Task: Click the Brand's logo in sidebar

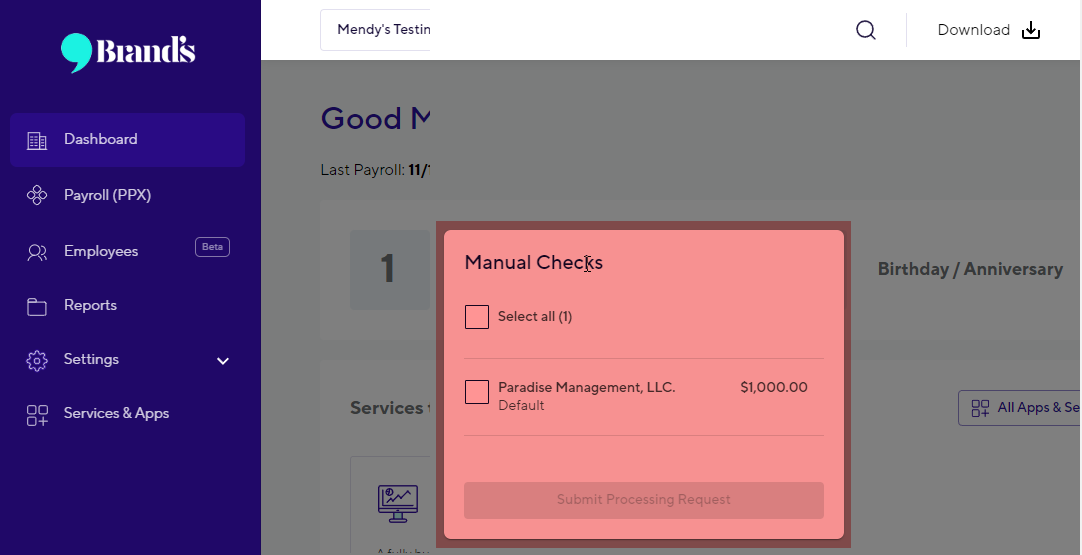Action: (x=128, y=52)
